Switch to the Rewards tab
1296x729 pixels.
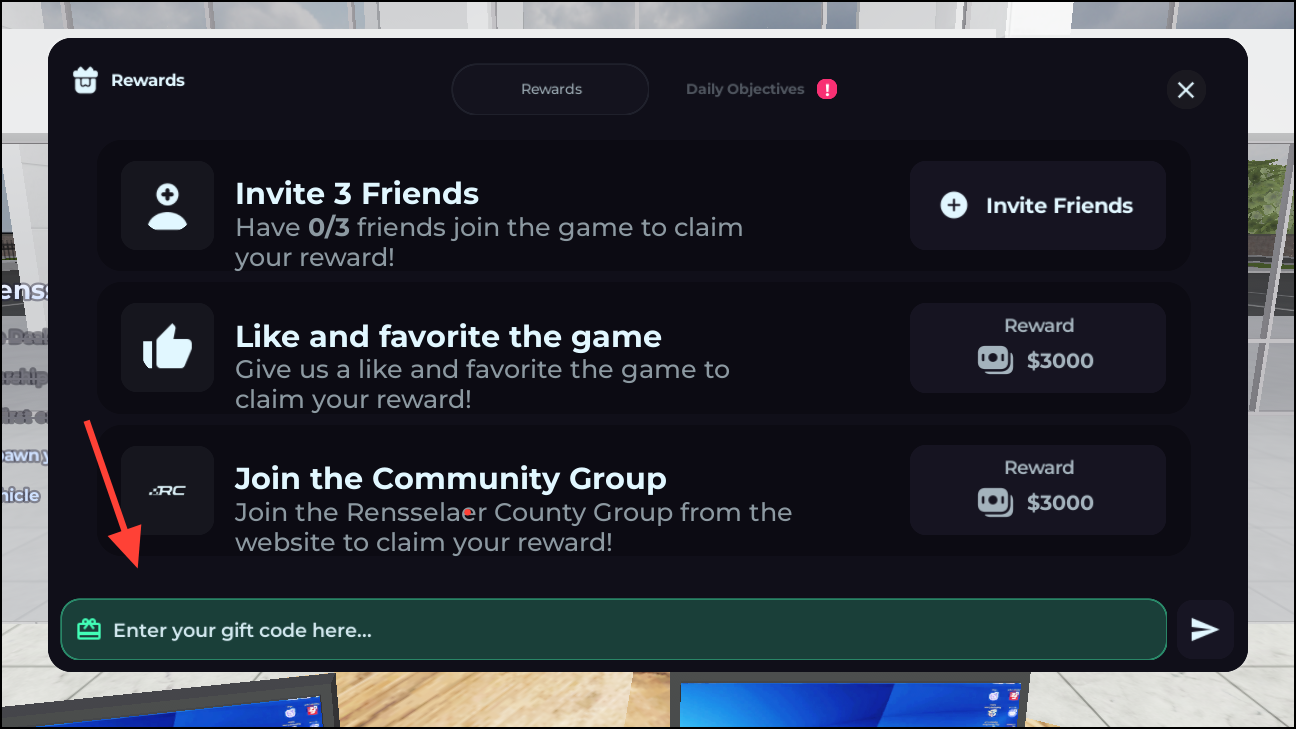551,89
